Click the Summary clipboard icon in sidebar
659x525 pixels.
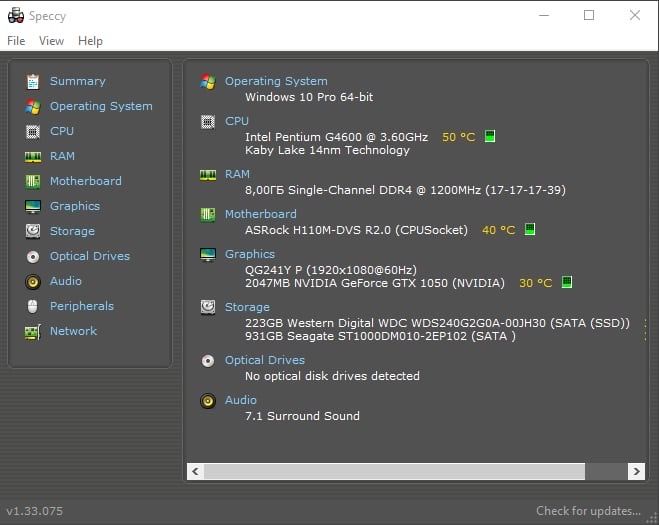tap(33, 82)
